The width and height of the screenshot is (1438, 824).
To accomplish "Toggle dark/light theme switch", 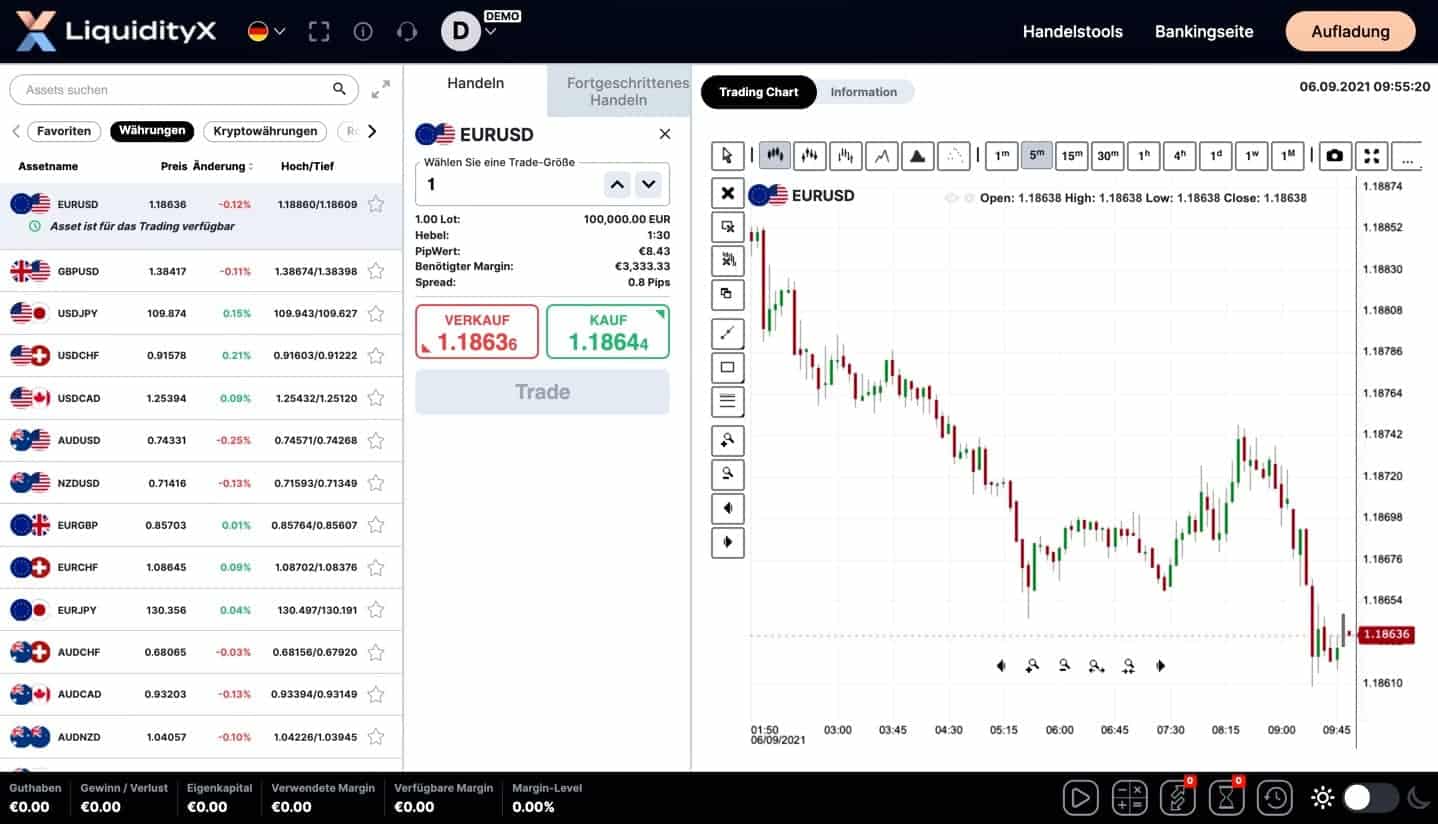I will (x=1370, y=798).
